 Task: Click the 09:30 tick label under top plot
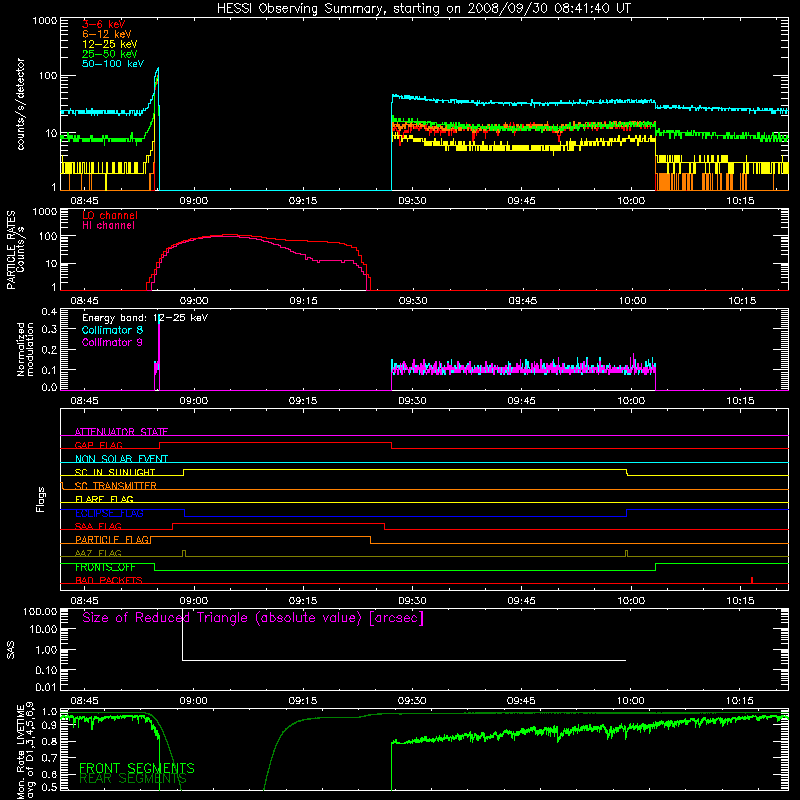(x=412, y=201)
